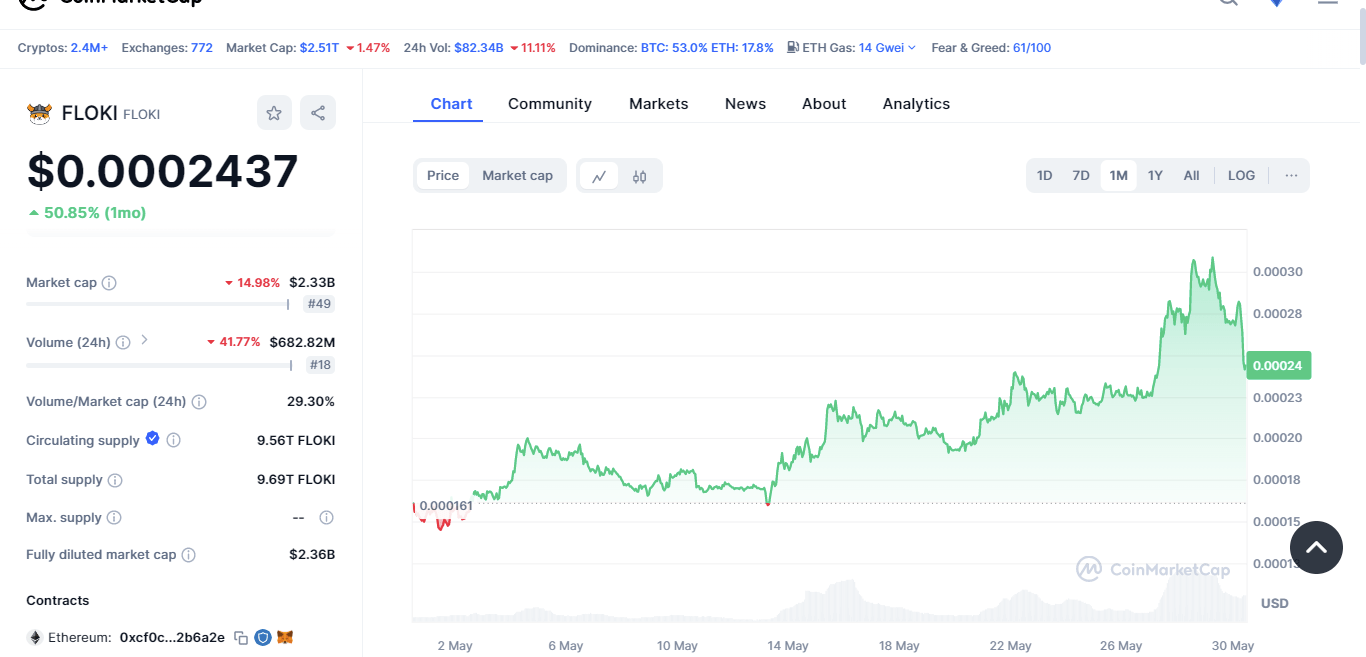Click the 9.69T FLOKI total supply value
This screenshot has height=657, width=1366.
tap(296, 480)
